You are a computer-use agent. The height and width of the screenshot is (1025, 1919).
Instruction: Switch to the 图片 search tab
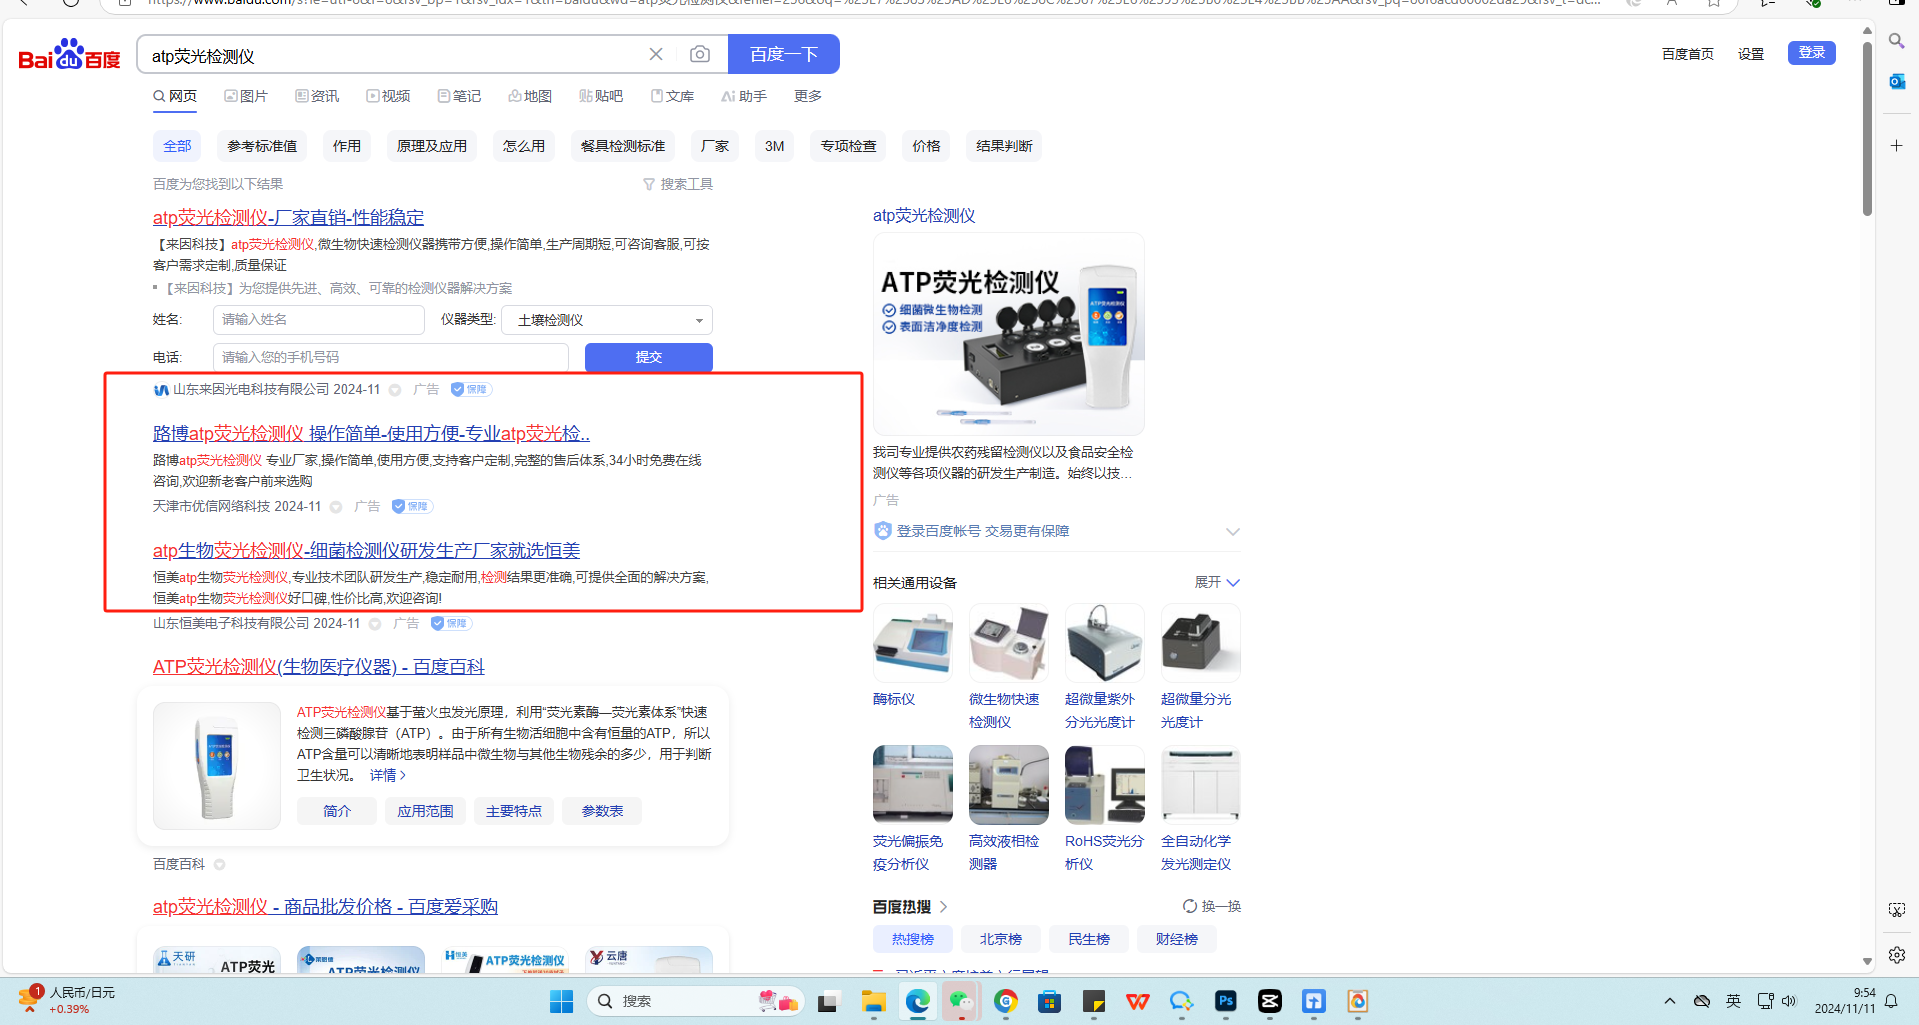click(246, 96)
